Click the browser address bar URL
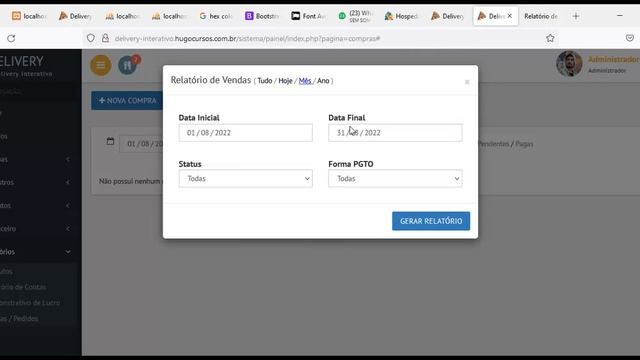640x360 pixels. [x=247, y=39]
